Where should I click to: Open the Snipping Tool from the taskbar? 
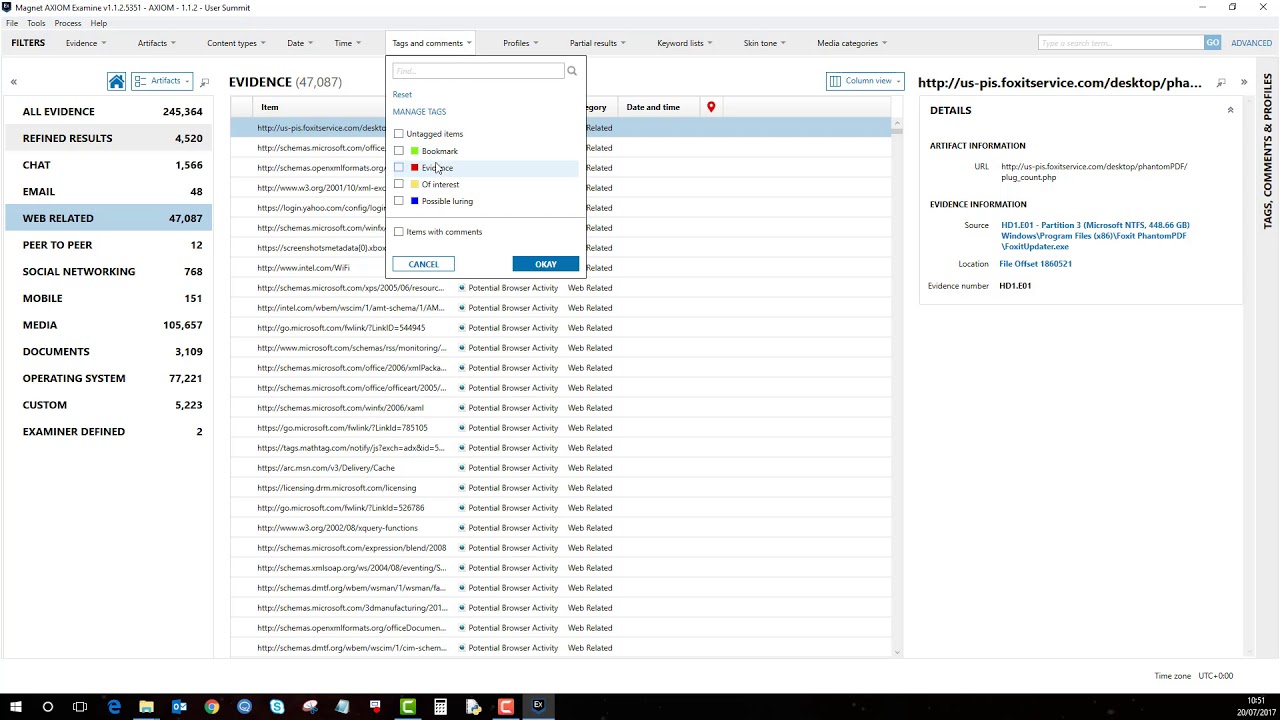310,706
